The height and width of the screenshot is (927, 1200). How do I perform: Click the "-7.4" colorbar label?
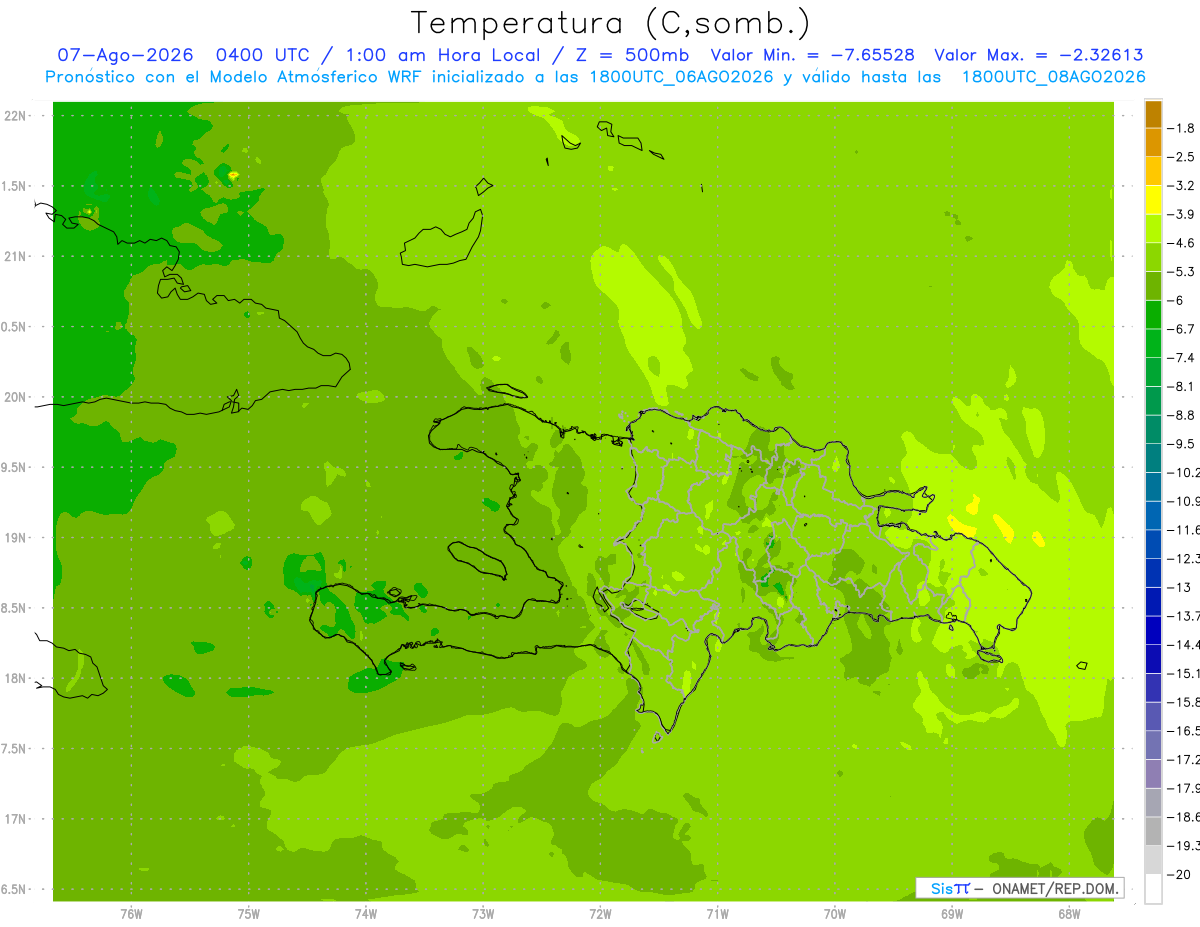1181,358
